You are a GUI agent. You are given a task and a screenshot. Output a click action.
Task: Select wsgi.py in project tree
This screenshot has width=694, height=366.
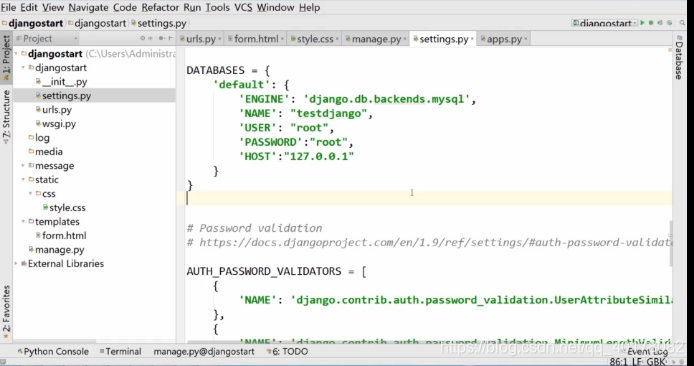[x=56, y=124]
